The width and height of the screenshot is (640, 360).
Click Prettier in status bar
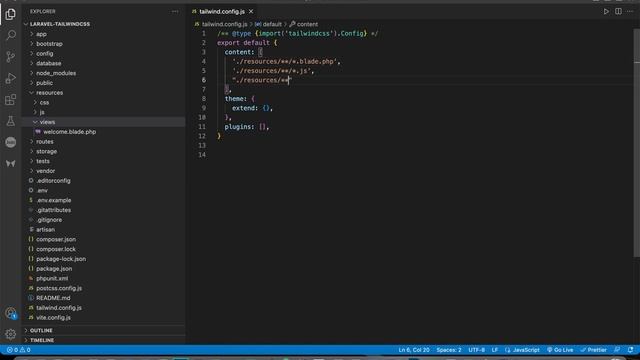pyautogui.click(x=593, y=350)
